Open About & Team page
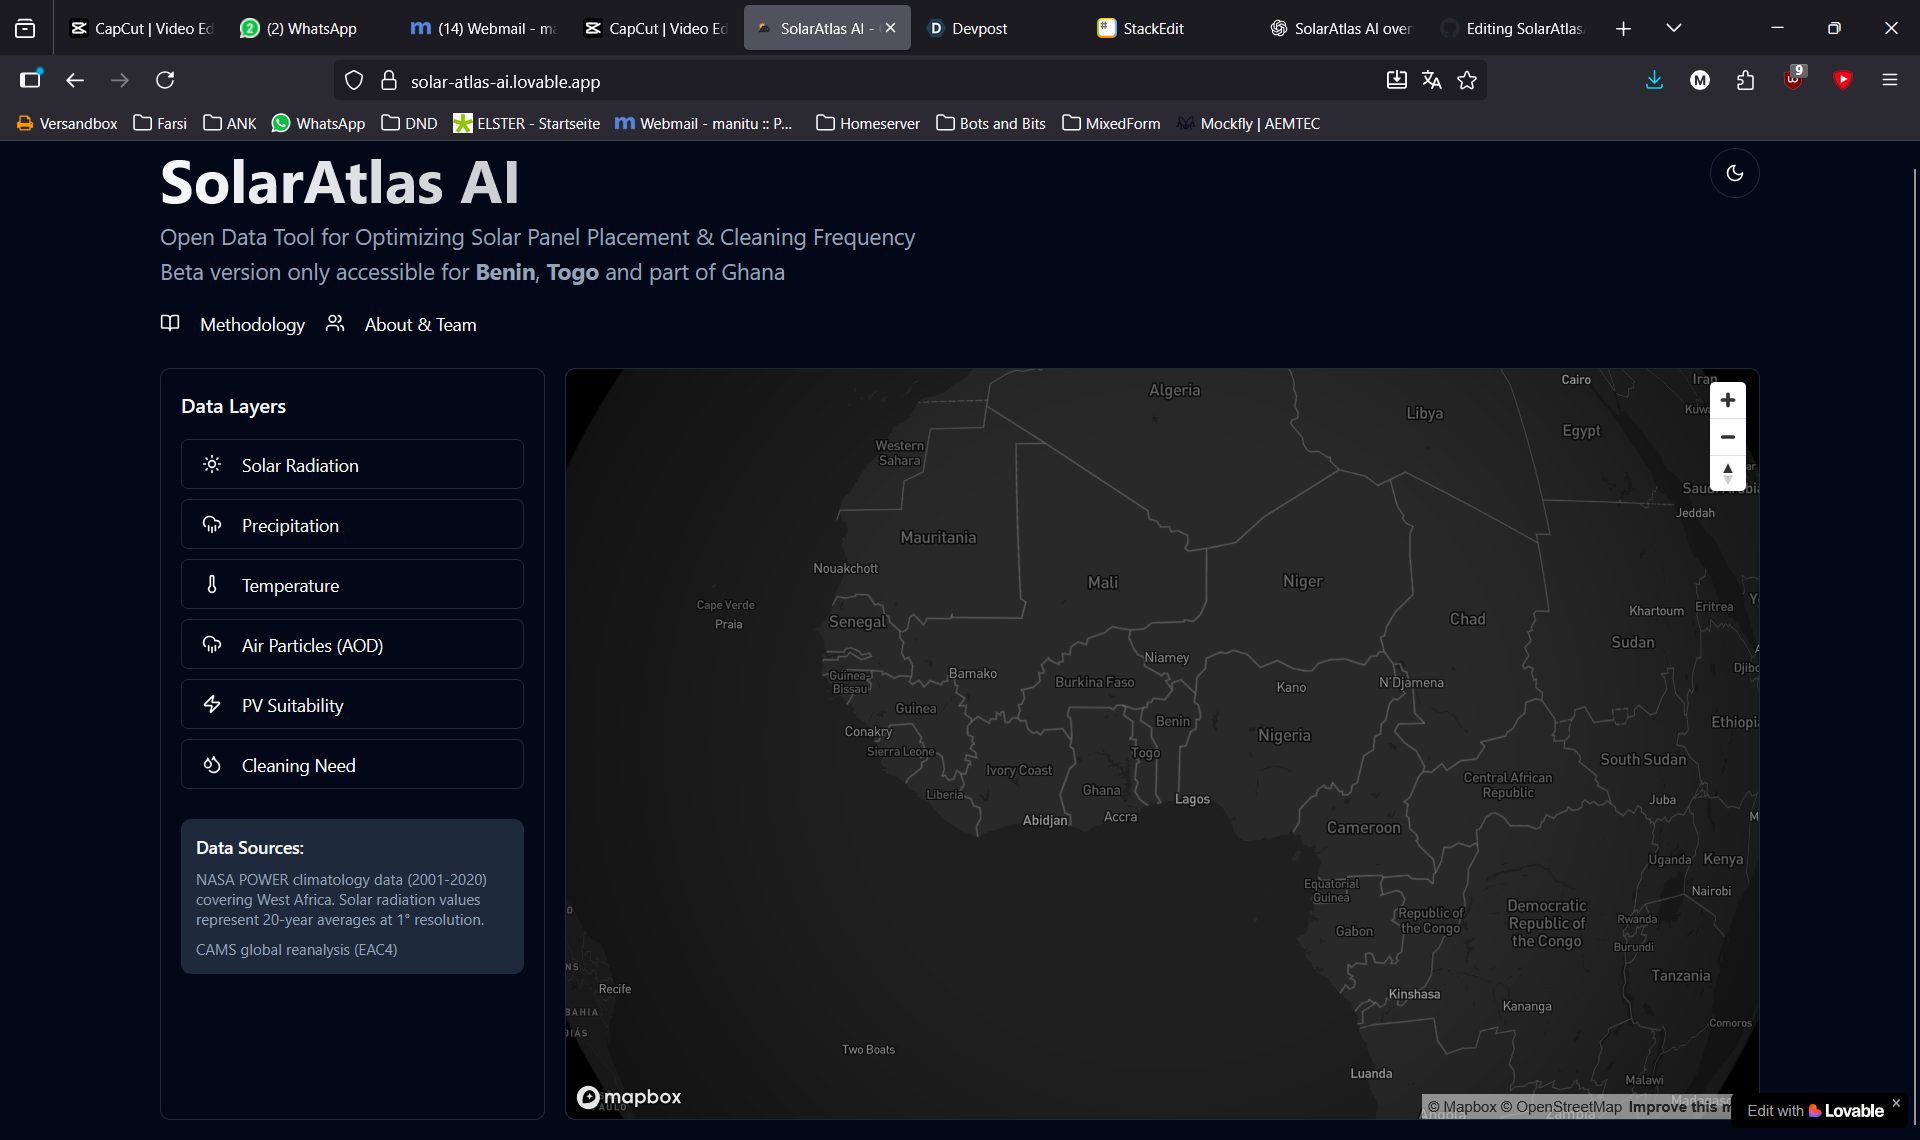The height and width of the screenshot is (1140, 1920). tap(420, 325)
